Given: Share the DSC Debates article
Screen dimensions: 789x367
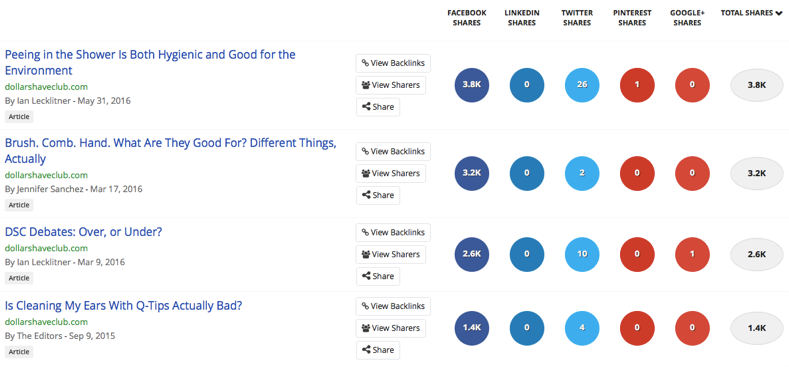Looking at the screenshot, I should 378,276.
